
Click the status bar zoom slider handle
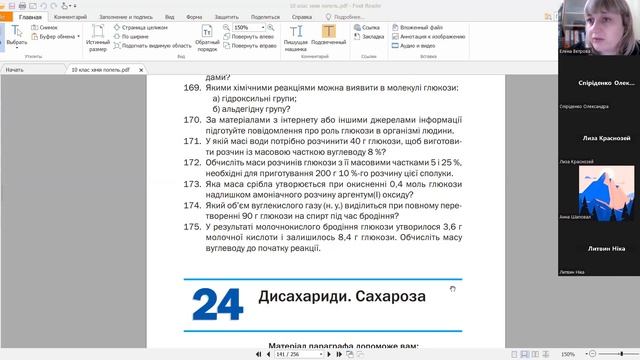(x=622, y=354)
